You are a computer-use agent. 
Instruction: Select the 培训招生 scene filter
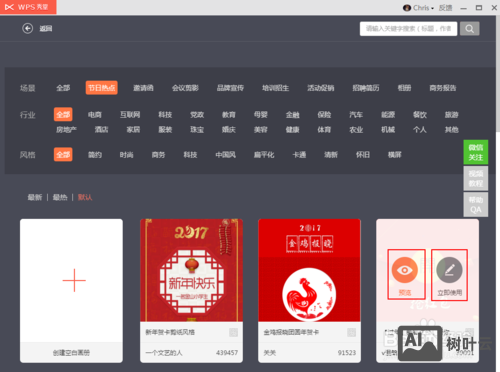pyautogui.click(x=276, y=88)
